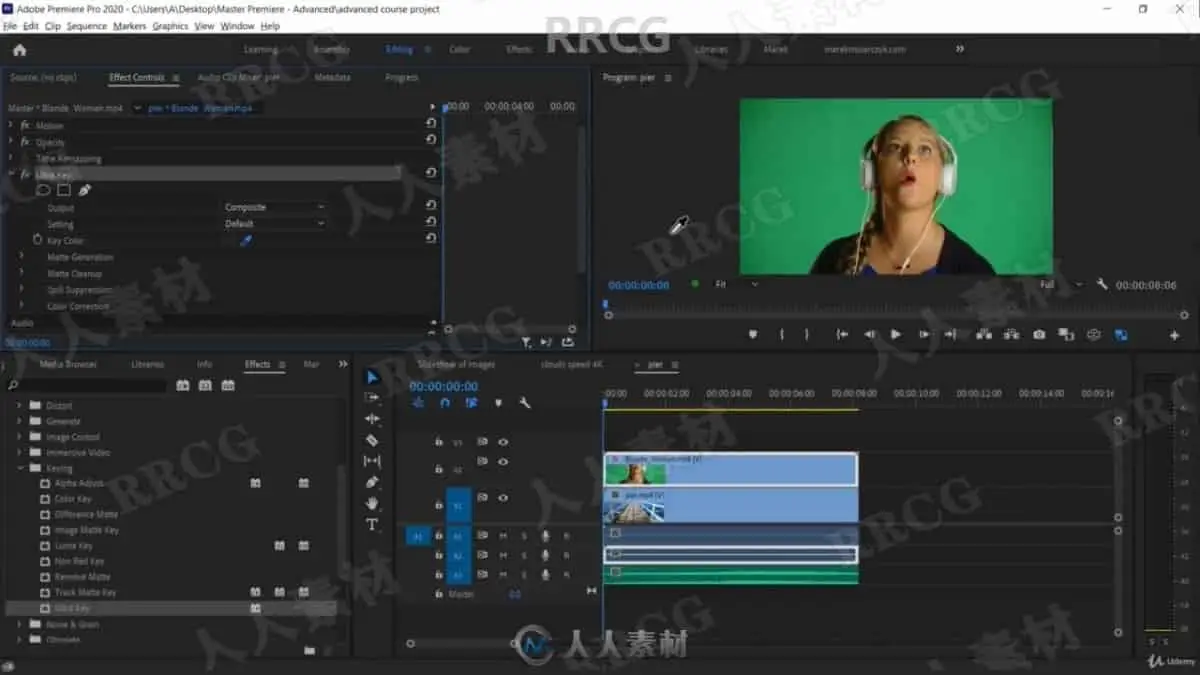This screenshot has width=1200, height=675.
Task: Filter YUV effects in Effects panel
Action: pyautogui.click(x=228, y=385)
